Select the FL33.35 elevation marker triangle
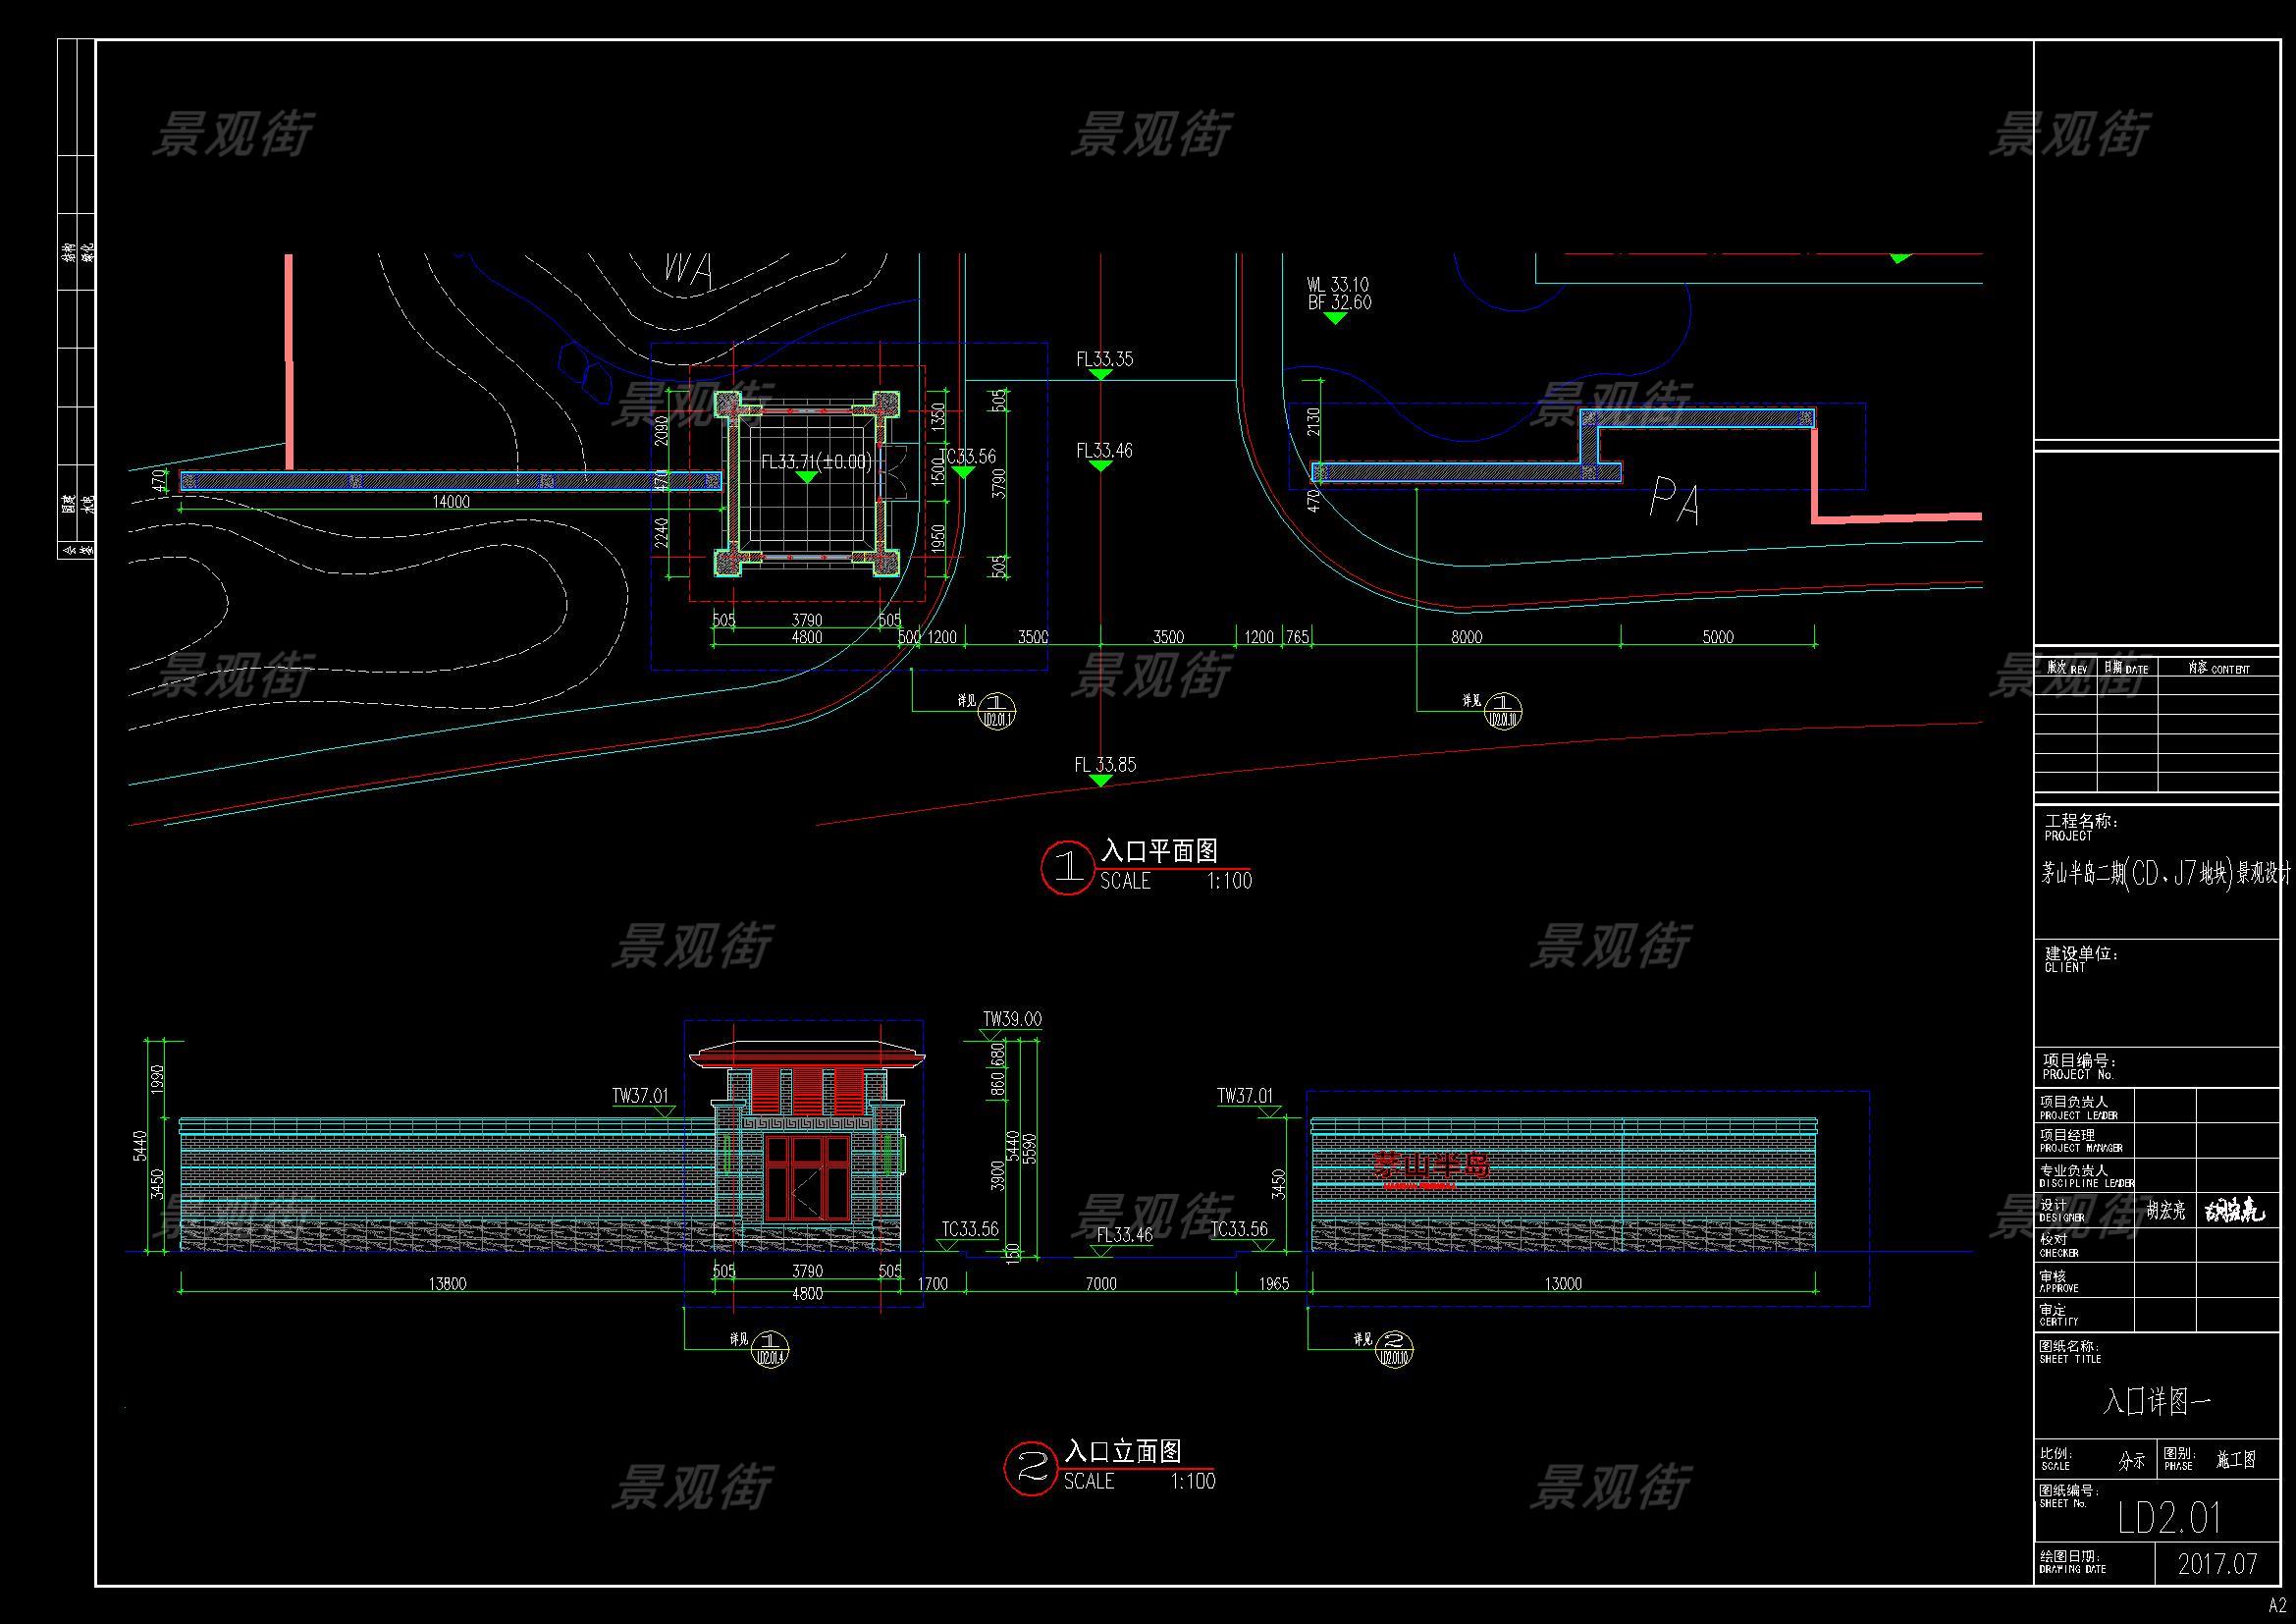 click(x=1100, y=374)
